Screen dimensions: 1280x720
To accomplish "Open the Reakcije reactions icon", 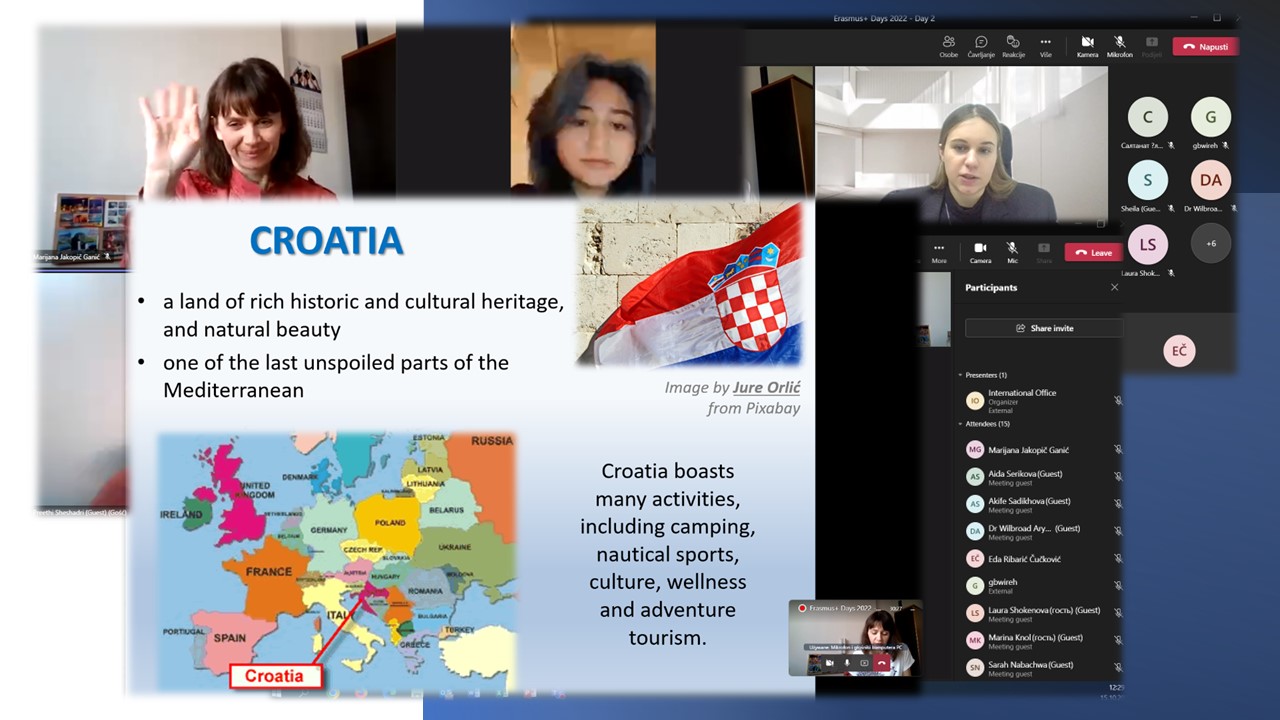I will tap(1013, 43).
